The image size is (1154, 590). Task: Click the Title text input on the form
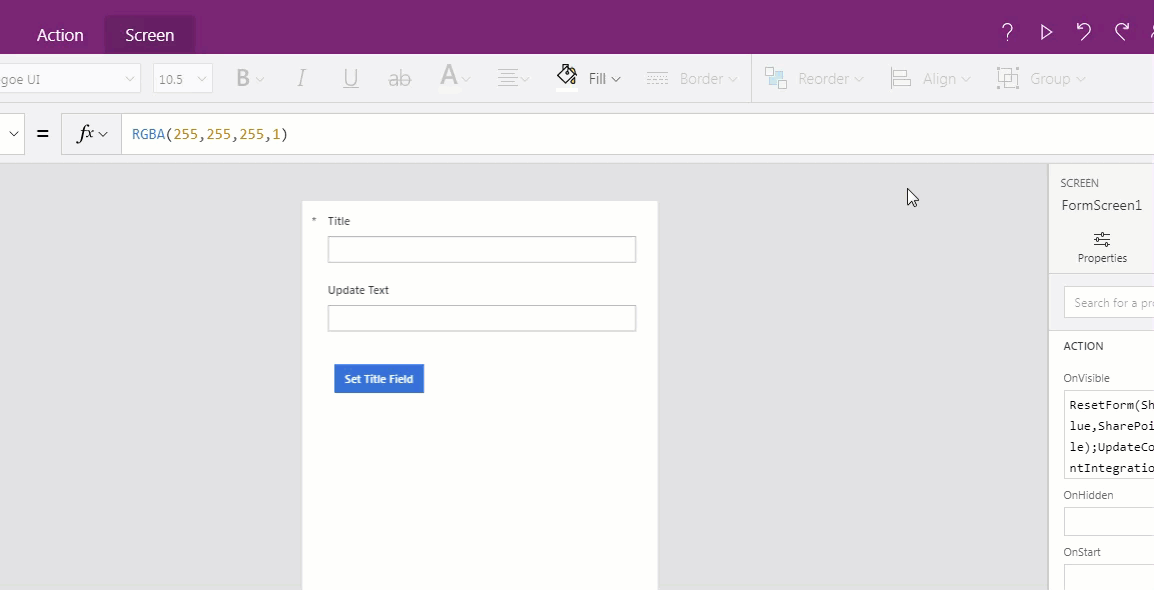click(481, 249)
